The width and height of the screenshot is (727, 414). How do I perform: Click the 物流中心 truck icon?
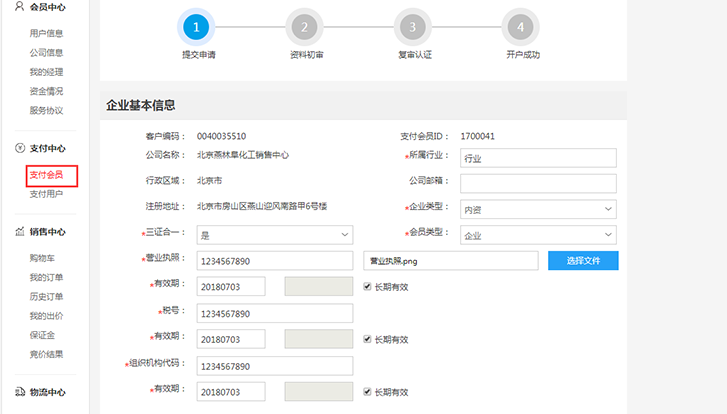20,391
